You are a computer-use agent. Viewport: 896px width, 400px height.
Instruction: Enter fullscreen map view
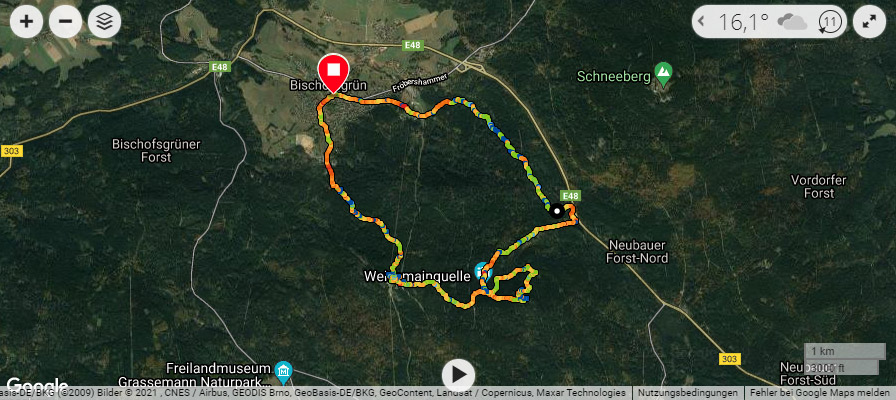[x=869, y=22]
